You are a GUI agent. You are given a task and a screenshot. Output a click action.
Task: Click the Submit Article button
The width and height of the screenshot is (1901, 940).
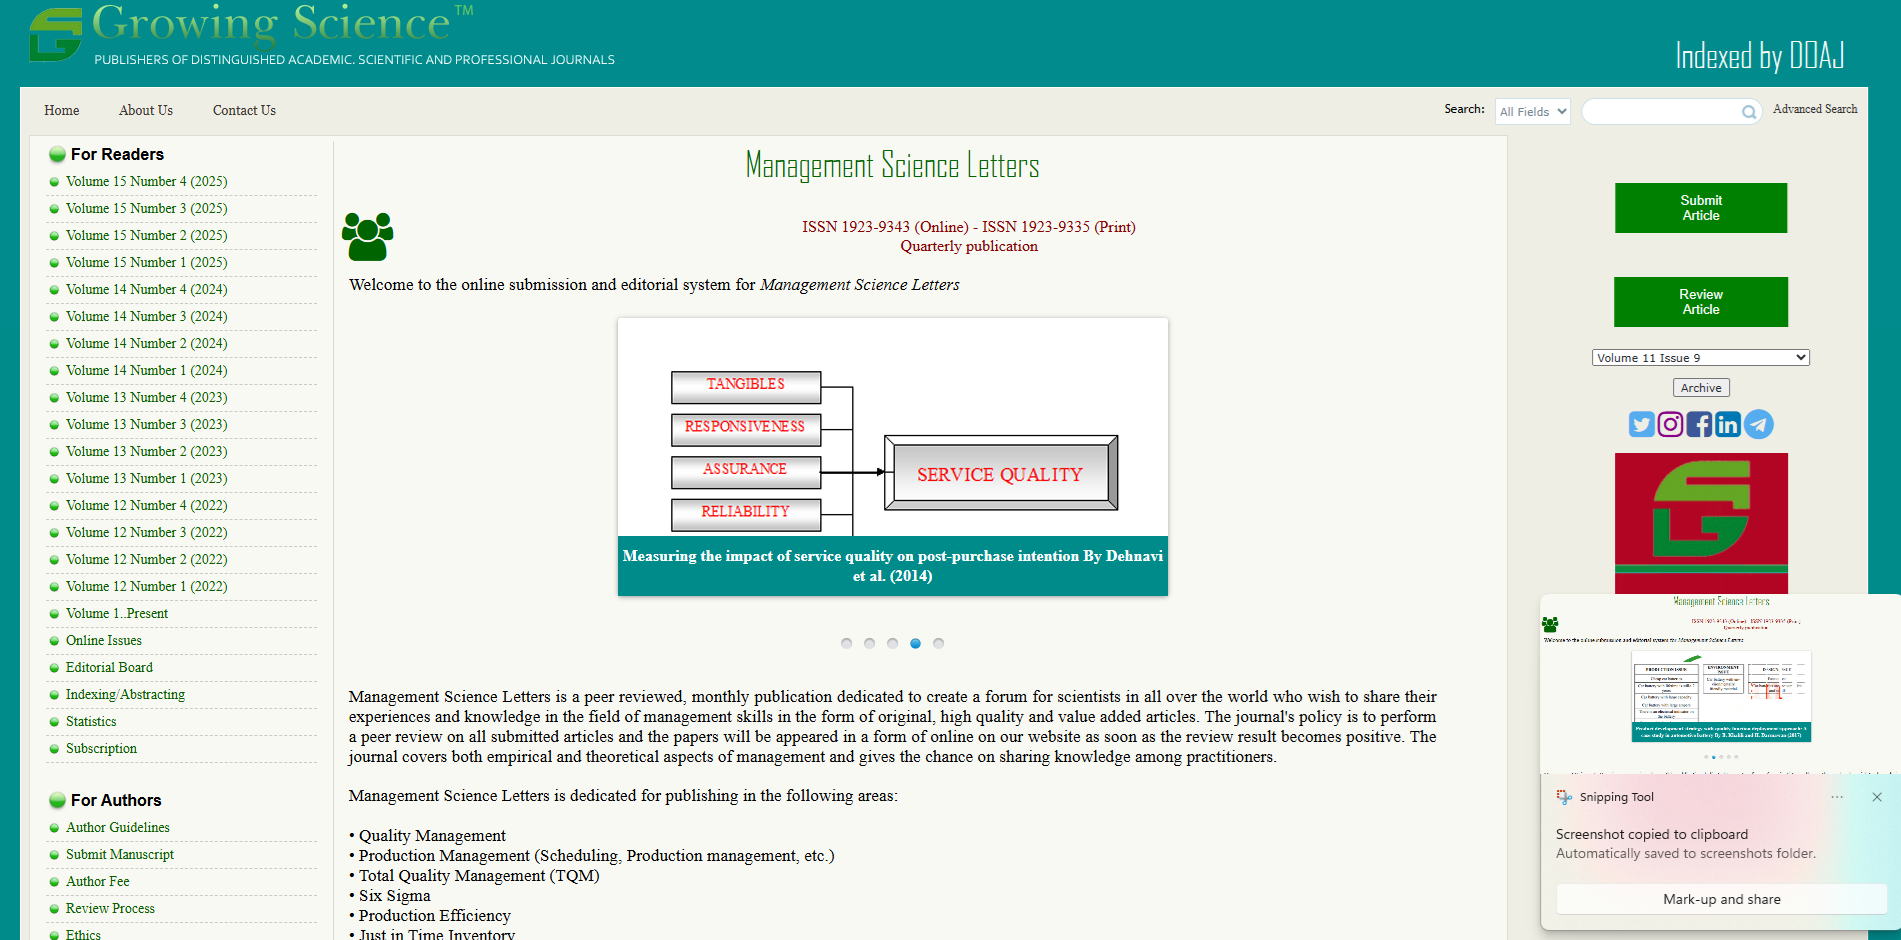(x=1700, y=208)
